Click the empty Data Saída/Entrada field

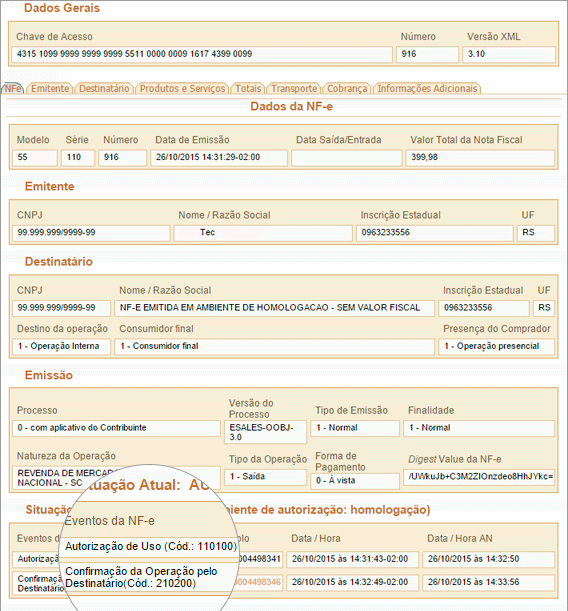coord(346,158)
